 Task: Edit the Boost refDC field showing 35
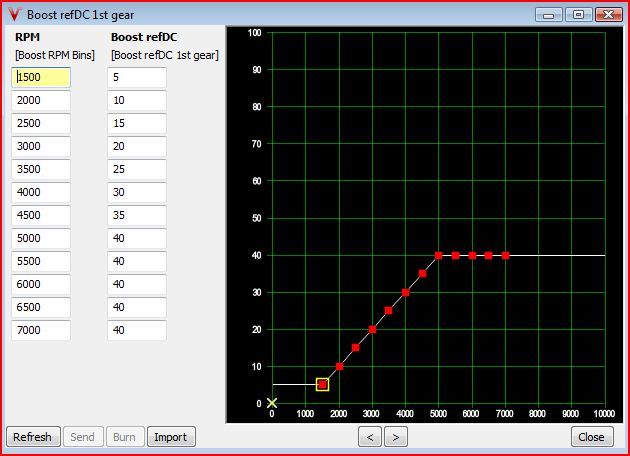point(137,215)
